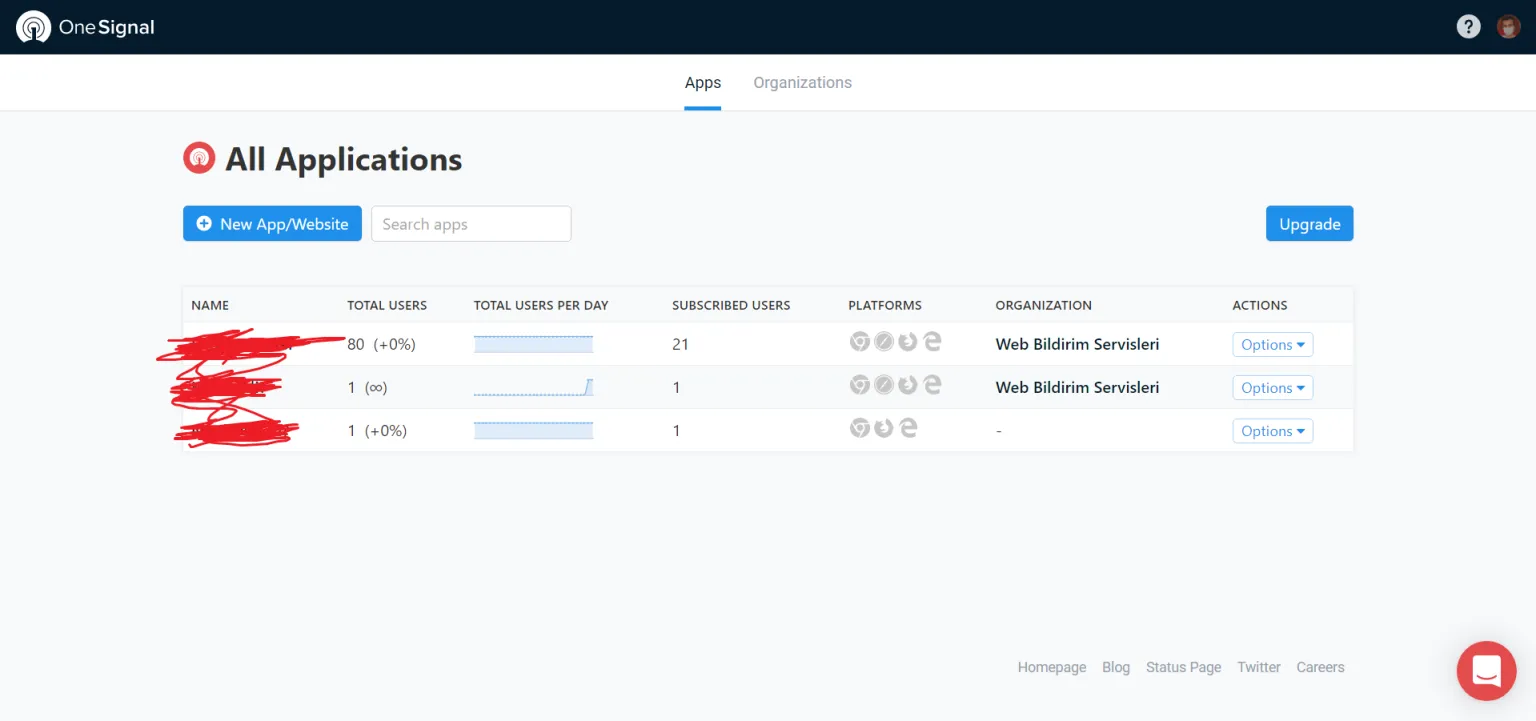1536x721 pixels.
Task: Click the users-per-day chart in the row without organization
Action: pyautogui.click(x=533, y=430)
